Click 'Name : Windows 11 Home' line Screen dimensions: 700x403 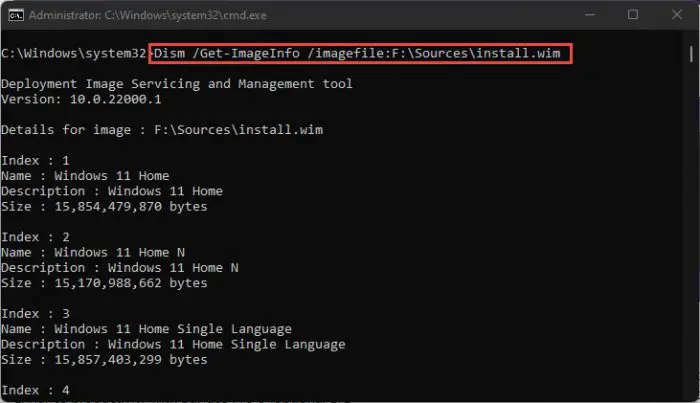(x=85, y=176)
